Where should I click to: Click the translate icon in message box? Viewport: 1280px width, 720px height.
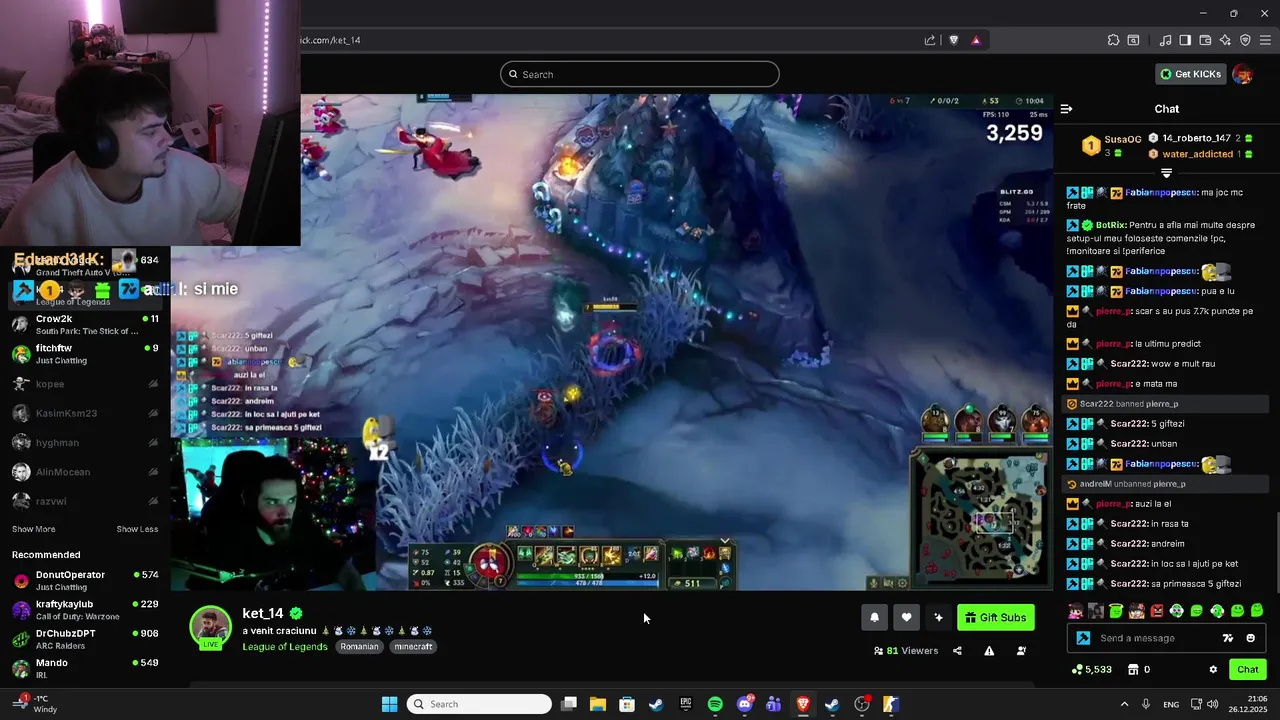click(x=1228, y=638)
